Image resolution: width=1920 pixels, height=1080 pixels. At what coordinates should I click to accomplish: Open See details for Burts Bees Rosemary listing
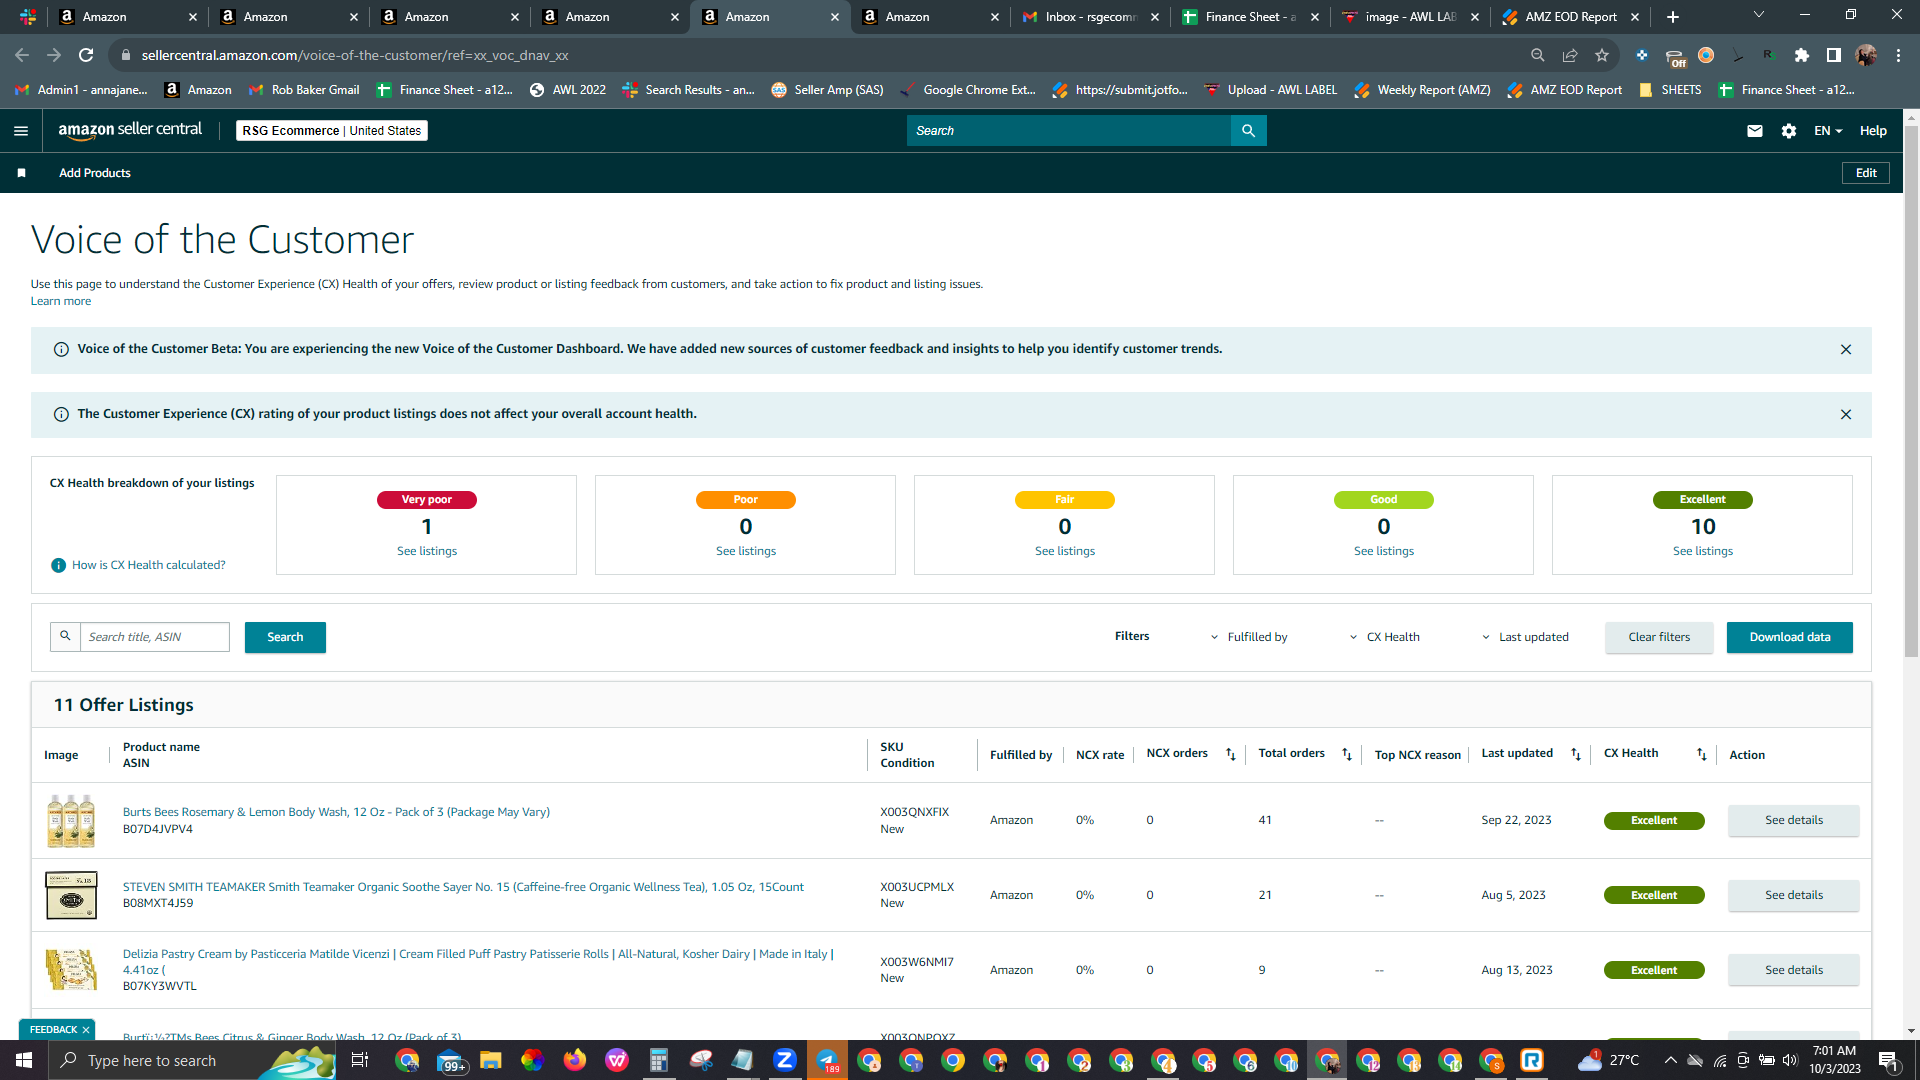[x=1794, y=820]
